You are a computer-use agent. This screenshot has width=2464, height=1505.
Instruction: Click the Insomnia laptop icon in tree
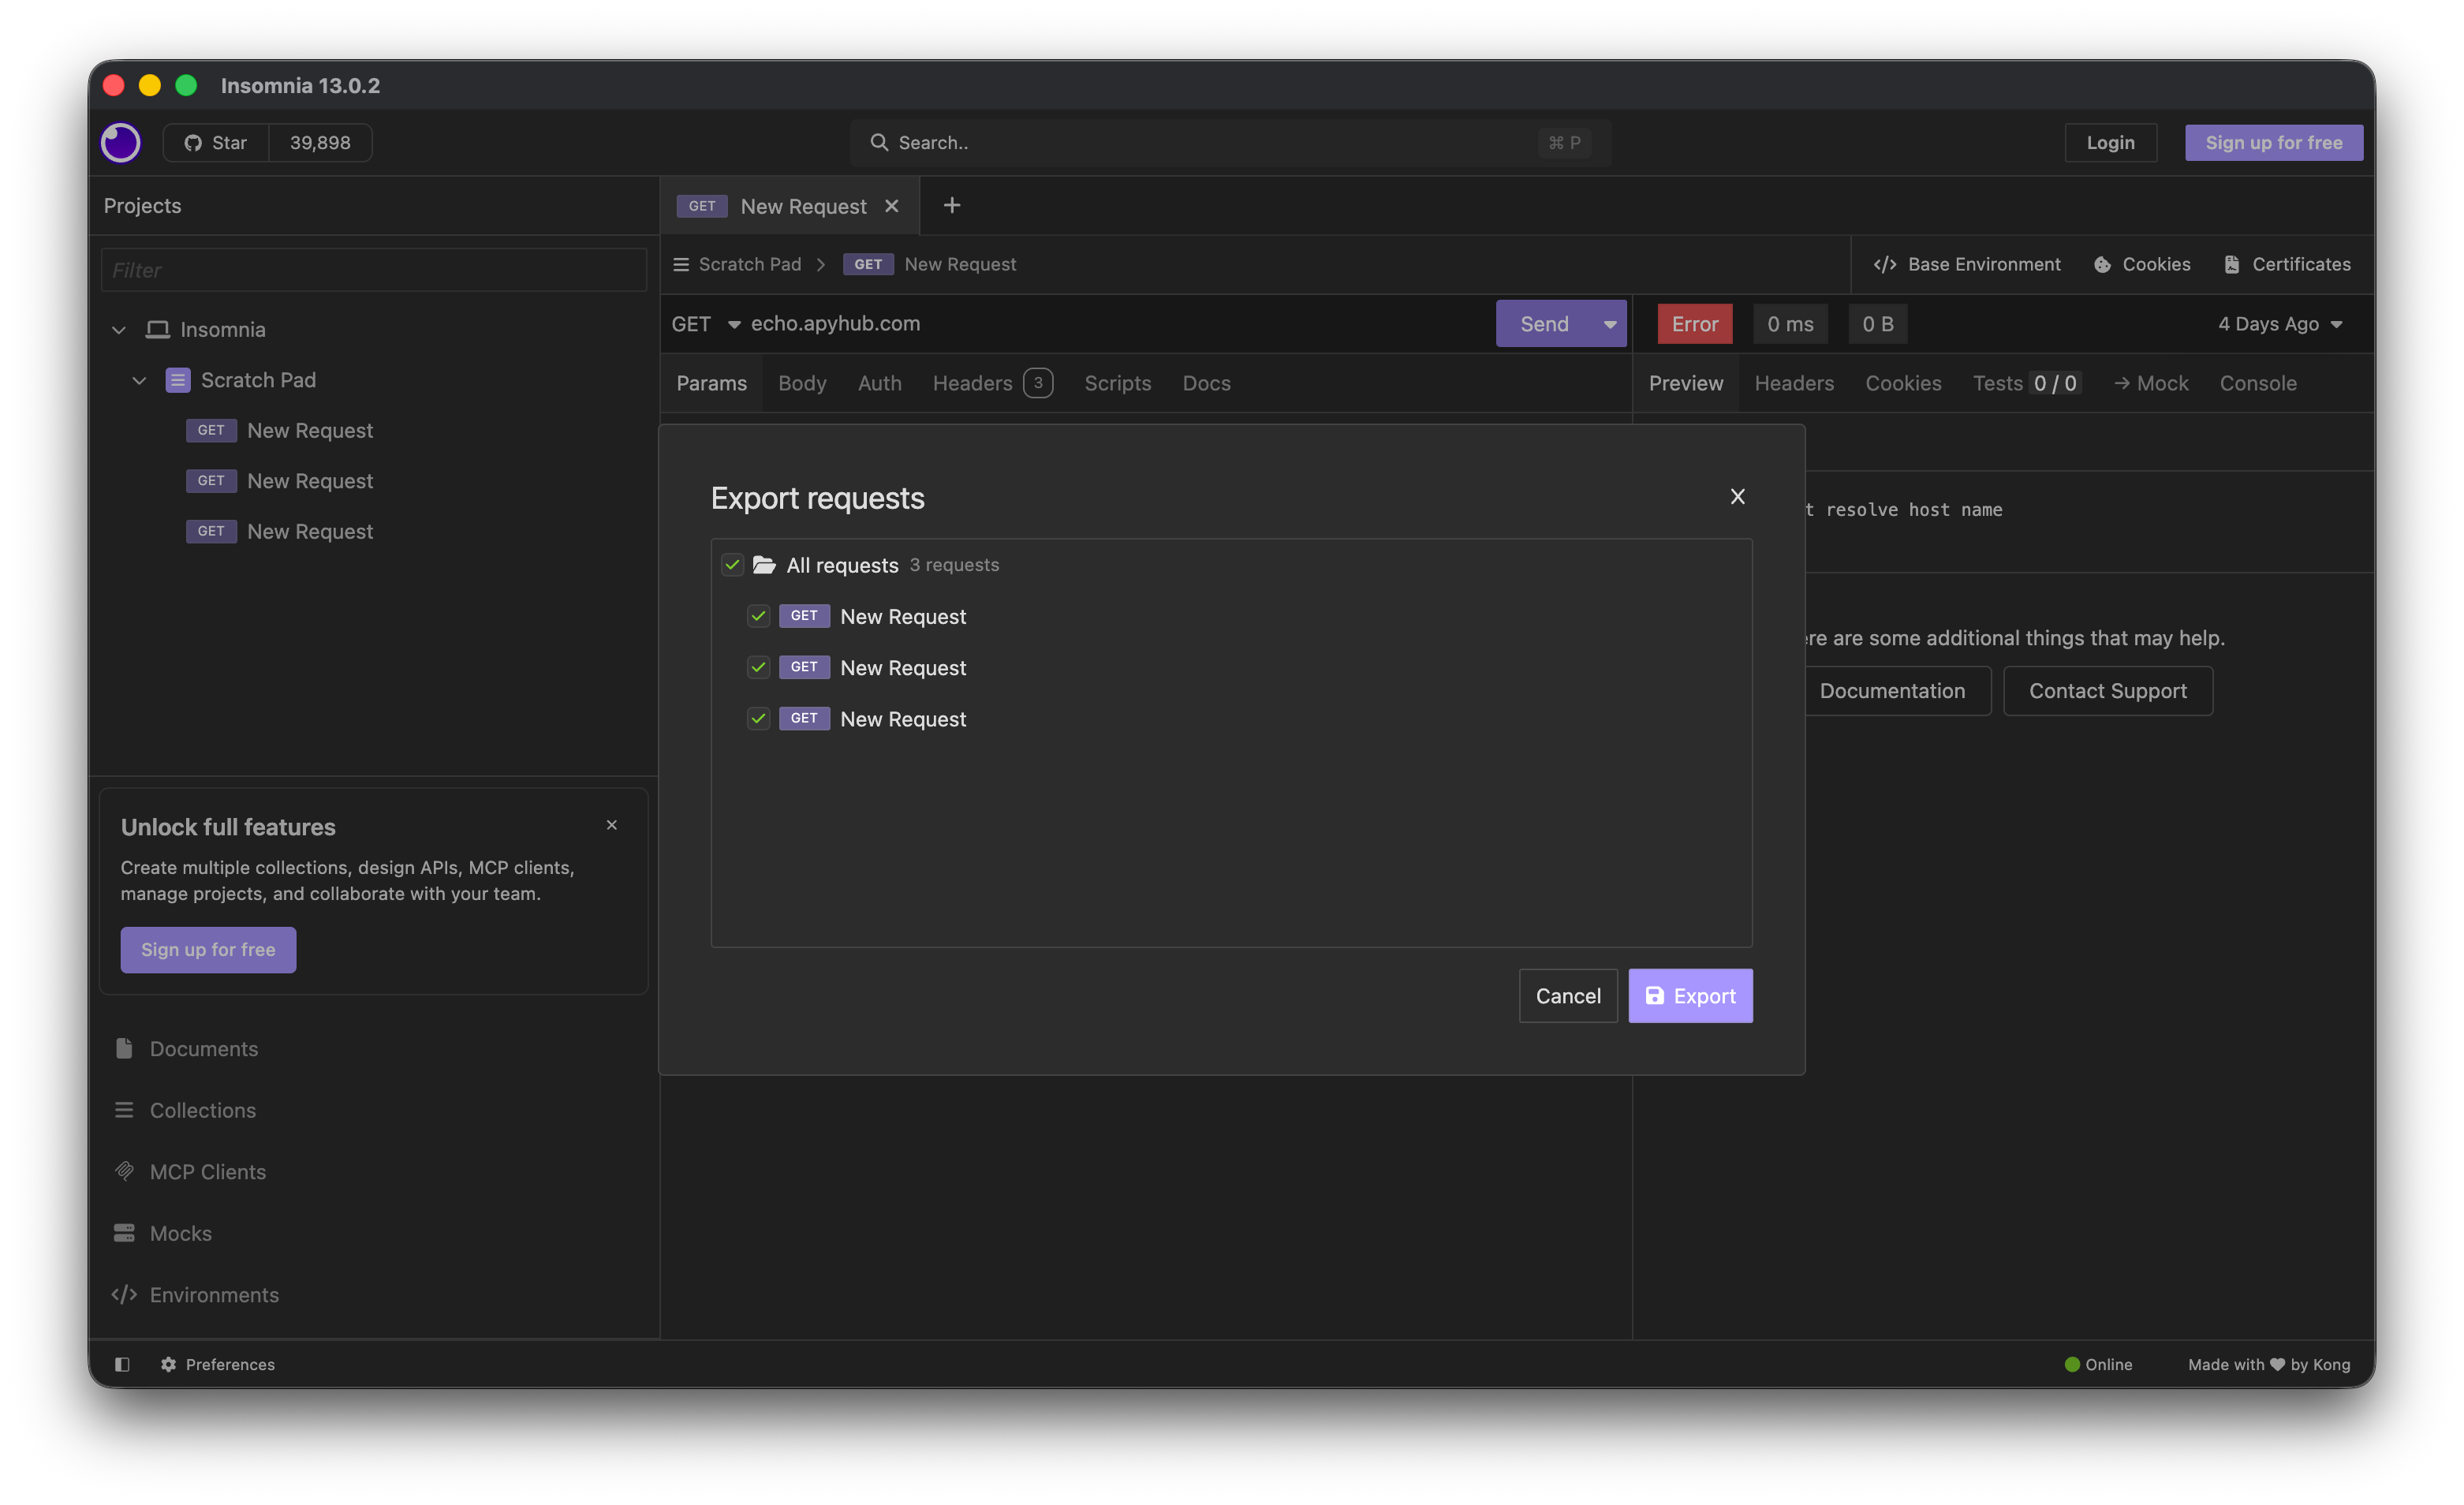(158, 330)
